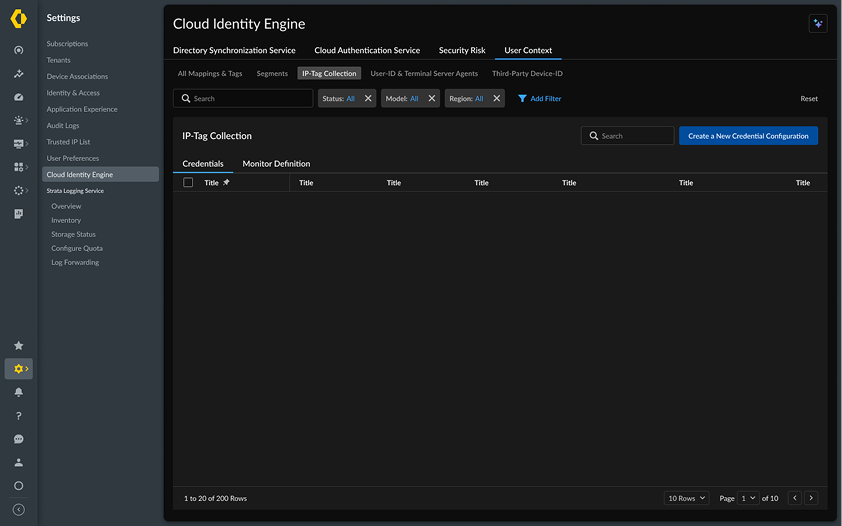Open Tenants in Settings menu
Viewport: 842px width, 526px height.
tap(59, 60)
